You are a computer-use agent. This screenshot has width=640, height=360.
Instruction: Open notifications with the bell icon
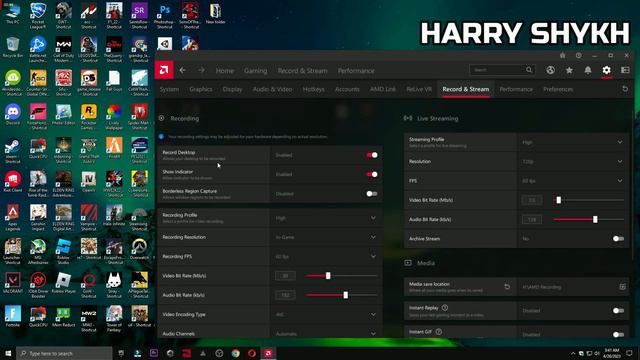588,70
